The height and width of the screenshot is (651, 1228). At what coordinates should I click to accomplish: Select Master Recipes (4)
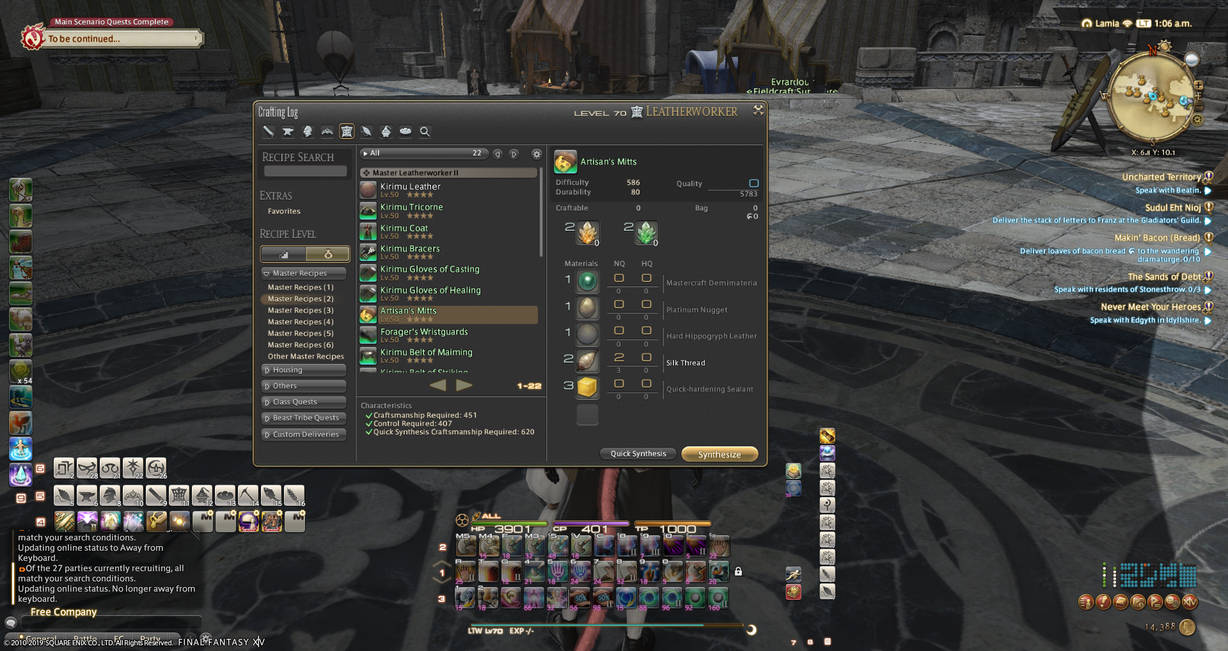click(300, 322)
